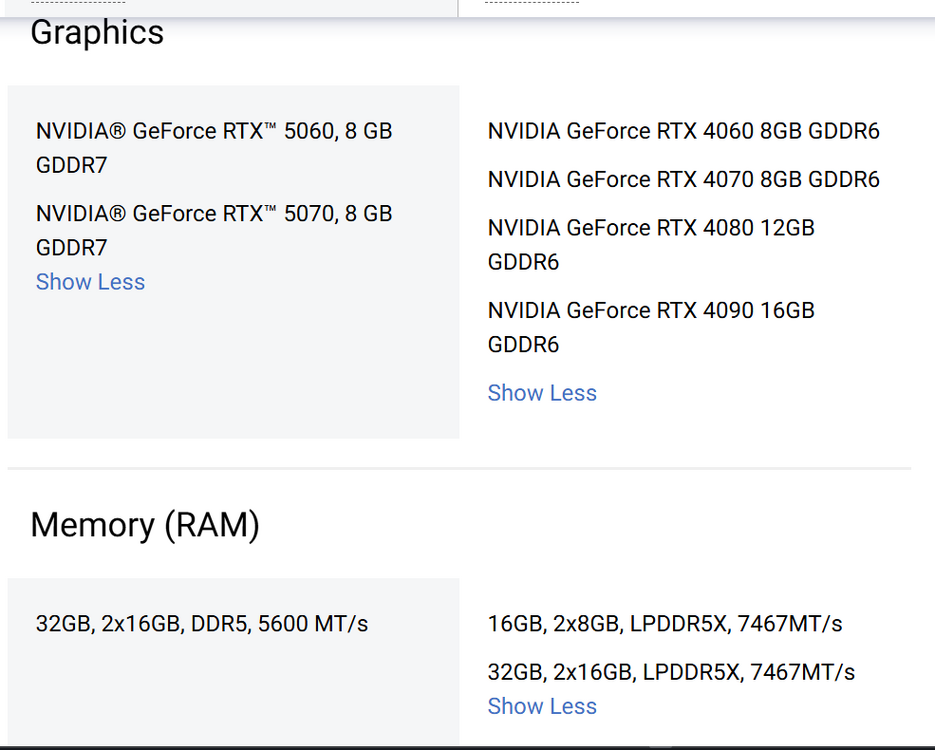Screen dimensions: 935x750
Task: Click the GeForce RTX 4070 8GB GDDR6 option
Action: point(683,179)
